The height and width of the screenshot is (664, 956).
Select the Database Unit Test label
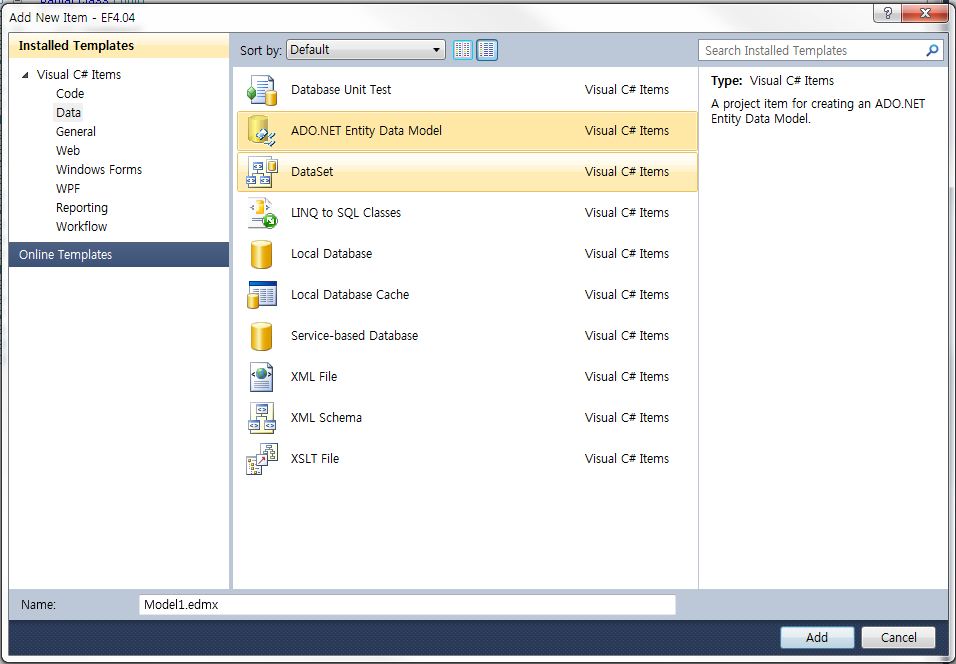tap(341, 90)
